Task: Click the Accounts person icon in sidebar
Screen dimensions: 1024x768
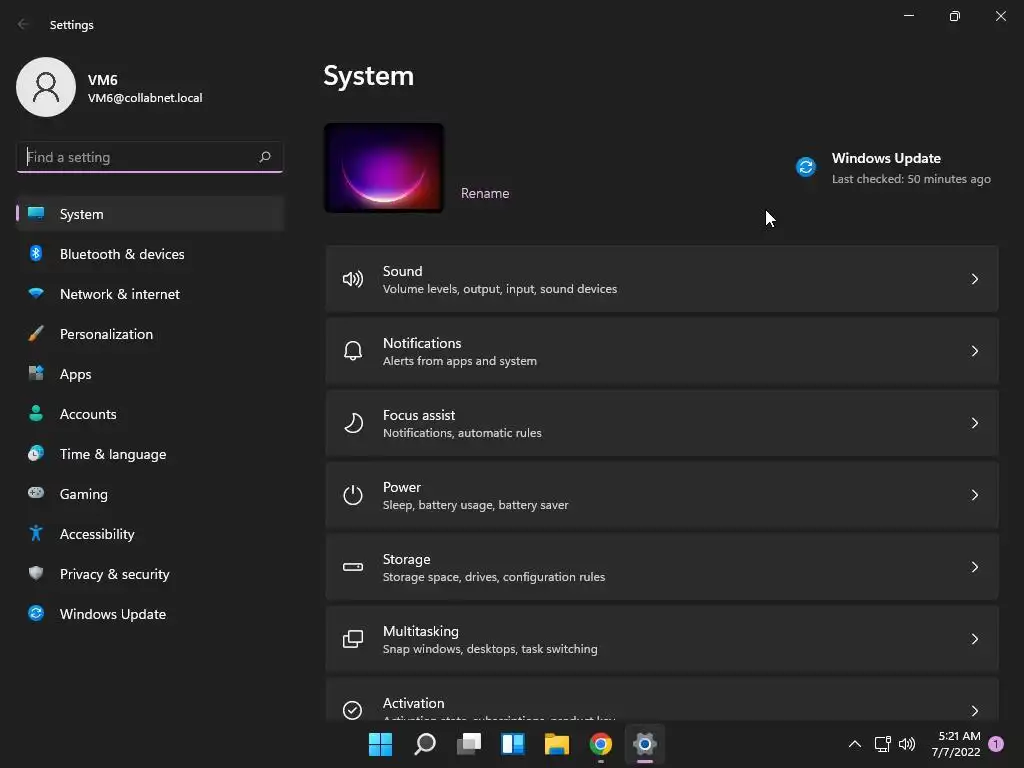Action: pos(36,413)
